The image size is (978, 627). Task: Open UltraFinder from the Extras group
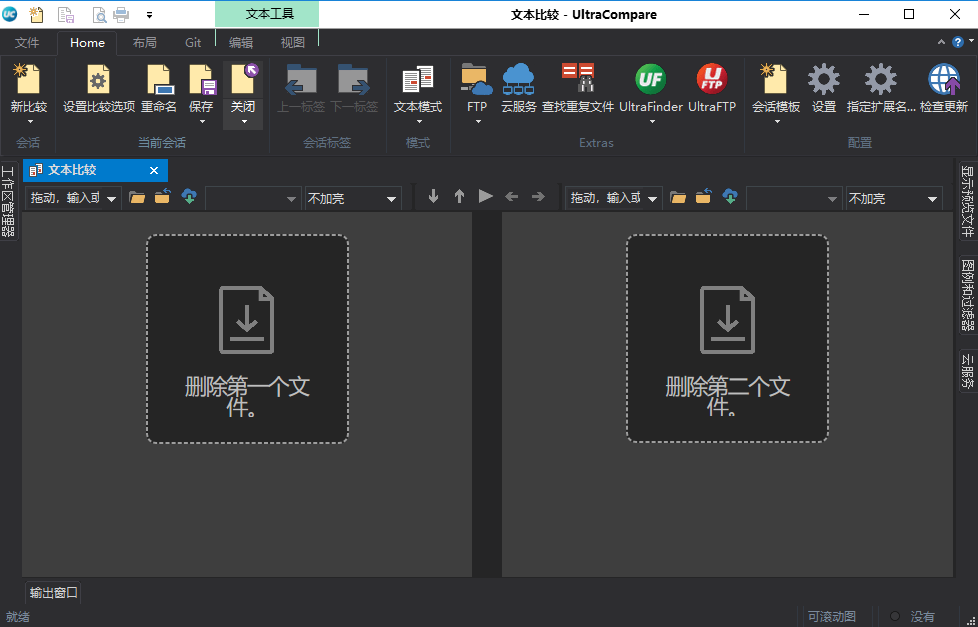pyautogui.click(x=649, y=90)
